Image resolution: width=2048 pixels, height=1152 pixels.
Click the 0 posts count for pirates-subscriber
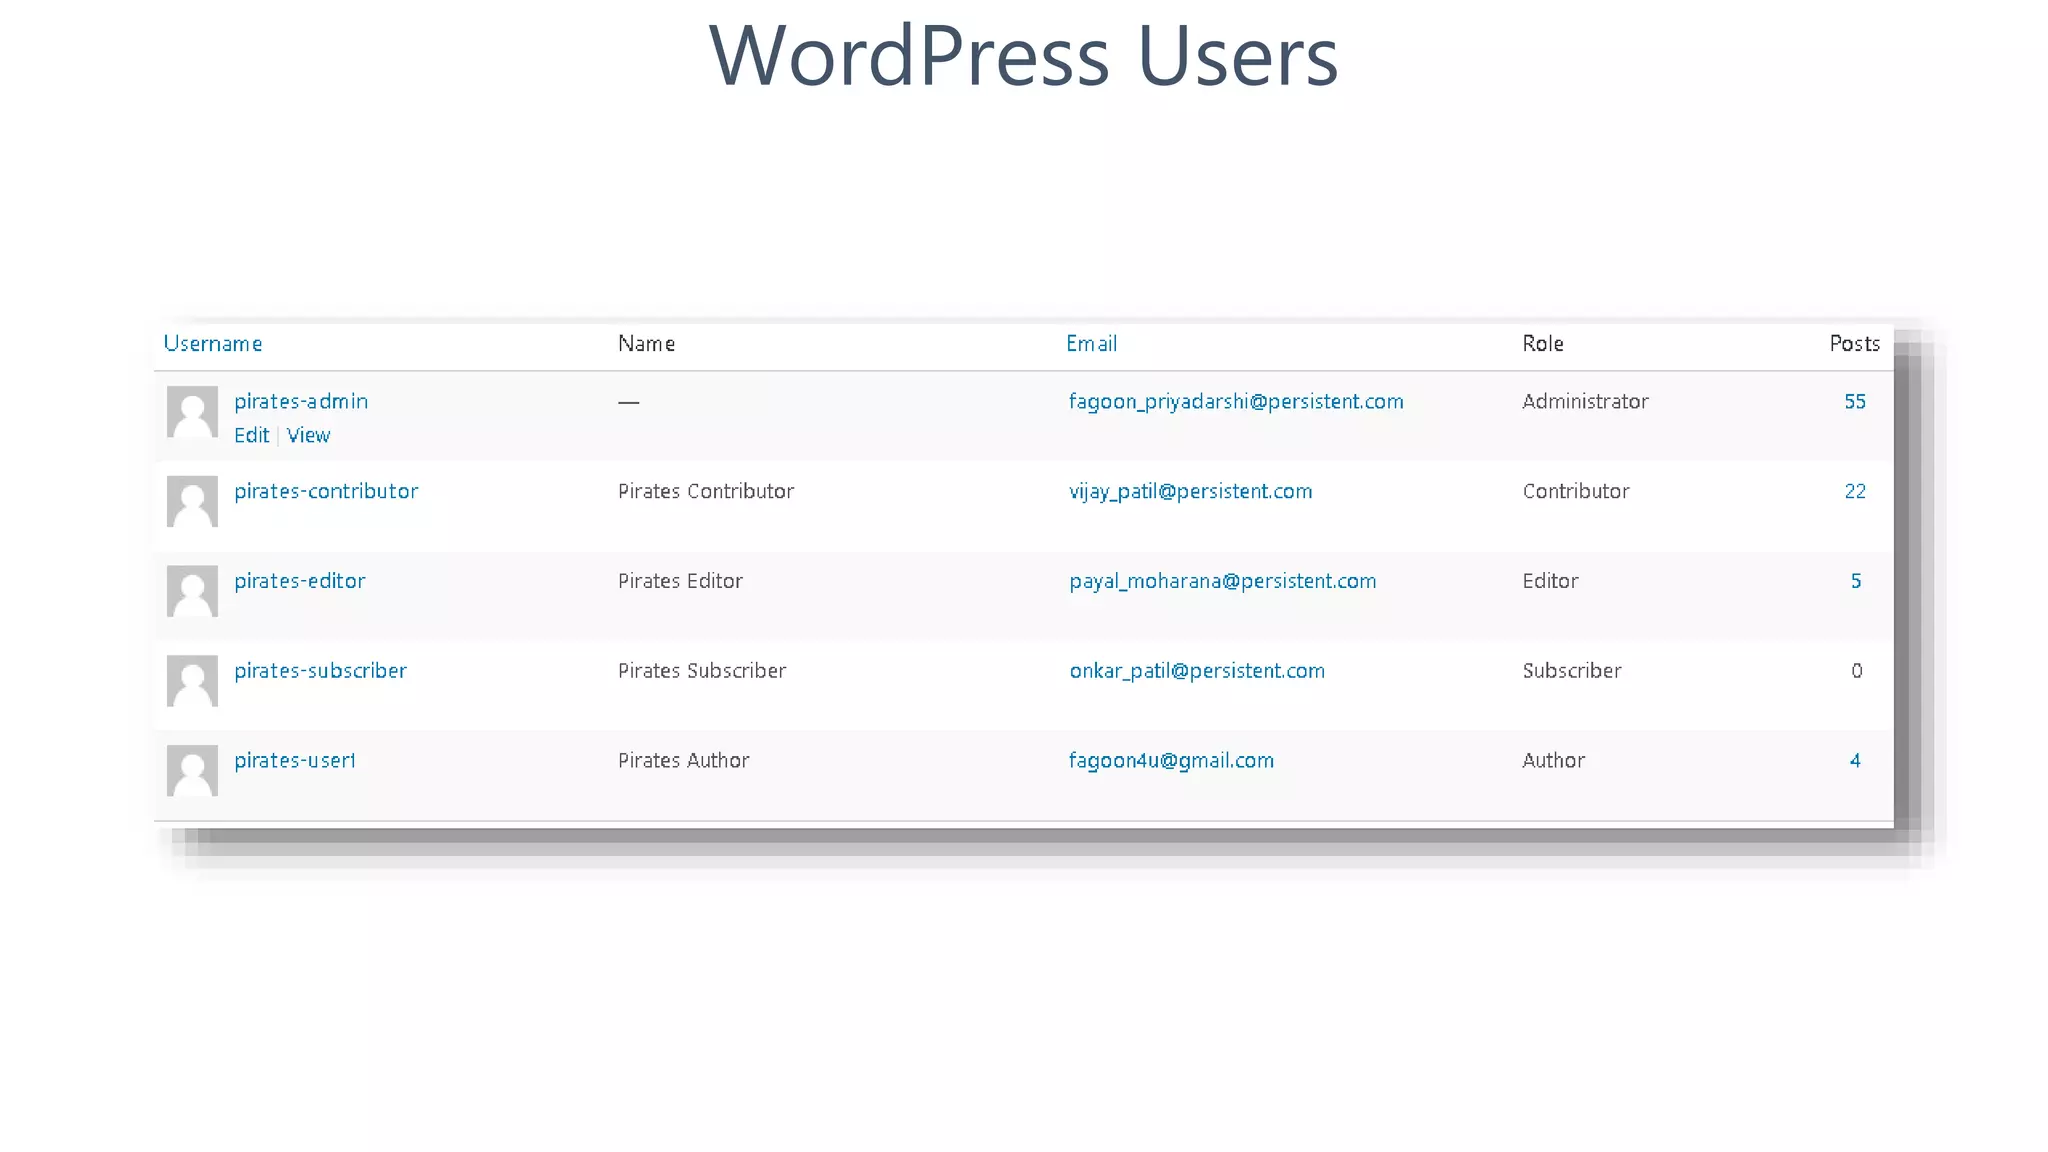coord(1857,671)
